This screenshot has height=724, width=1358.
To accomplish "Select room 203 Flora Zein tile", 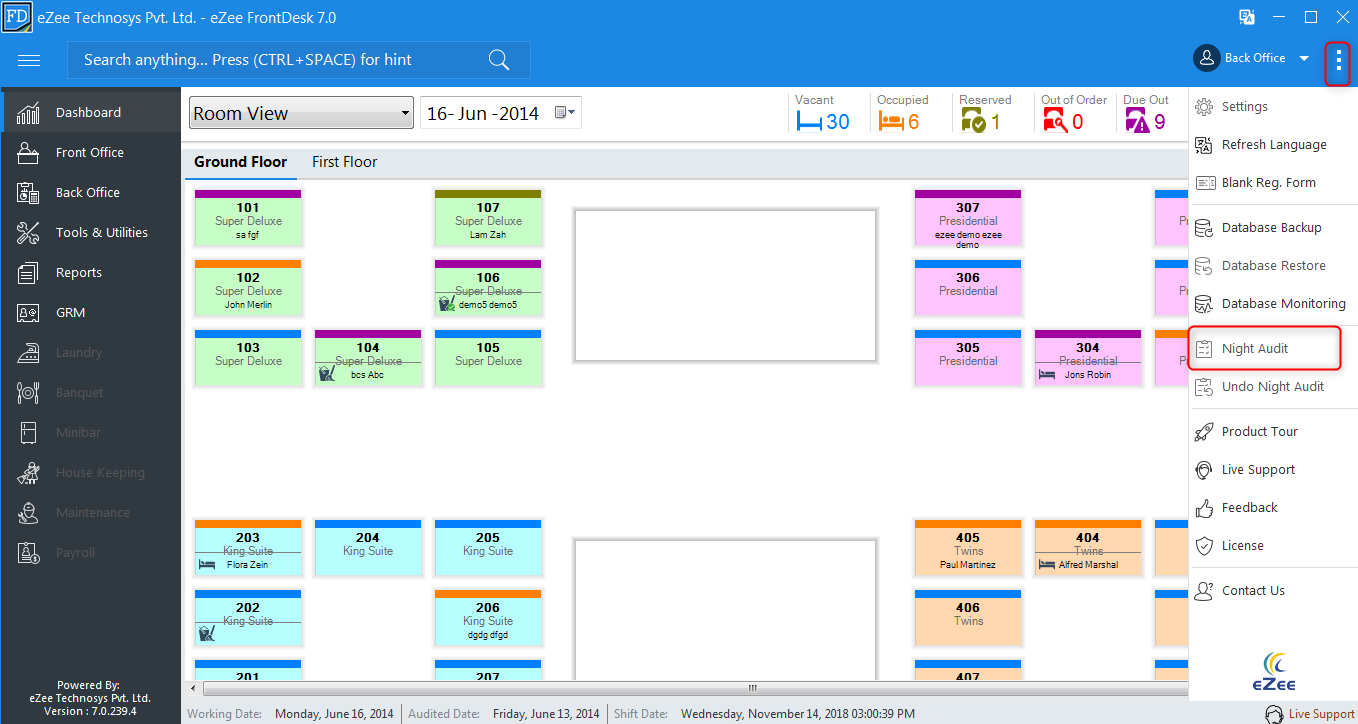I will [x=248, y=548].
